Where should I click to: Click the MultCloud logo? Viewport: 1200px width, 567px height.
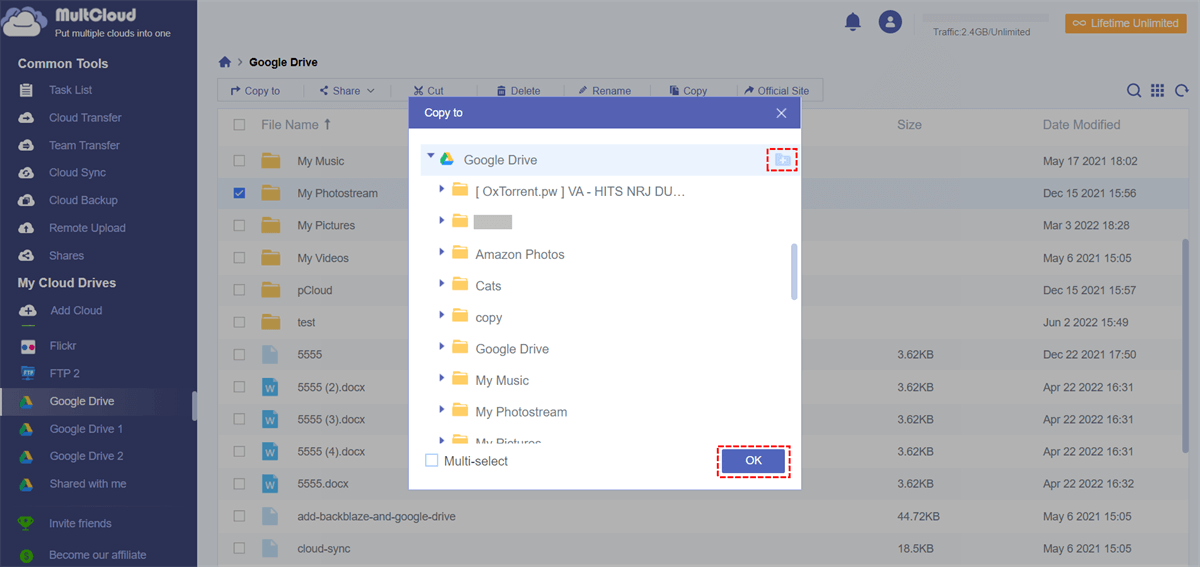coord(87,22)
